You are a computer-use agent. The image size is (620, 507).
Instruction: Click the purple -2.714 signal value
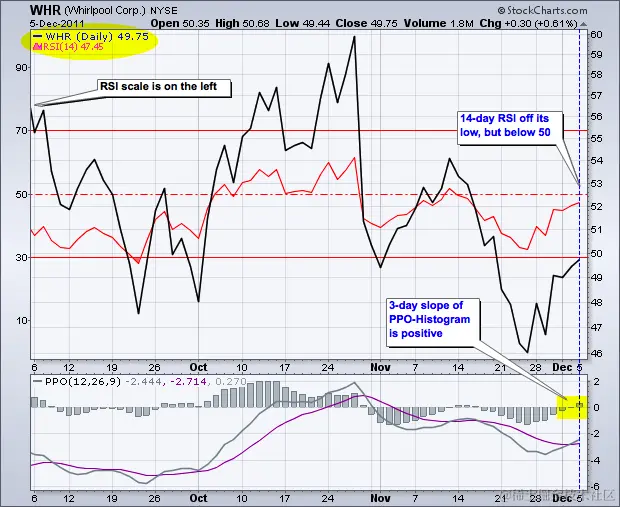188,382
